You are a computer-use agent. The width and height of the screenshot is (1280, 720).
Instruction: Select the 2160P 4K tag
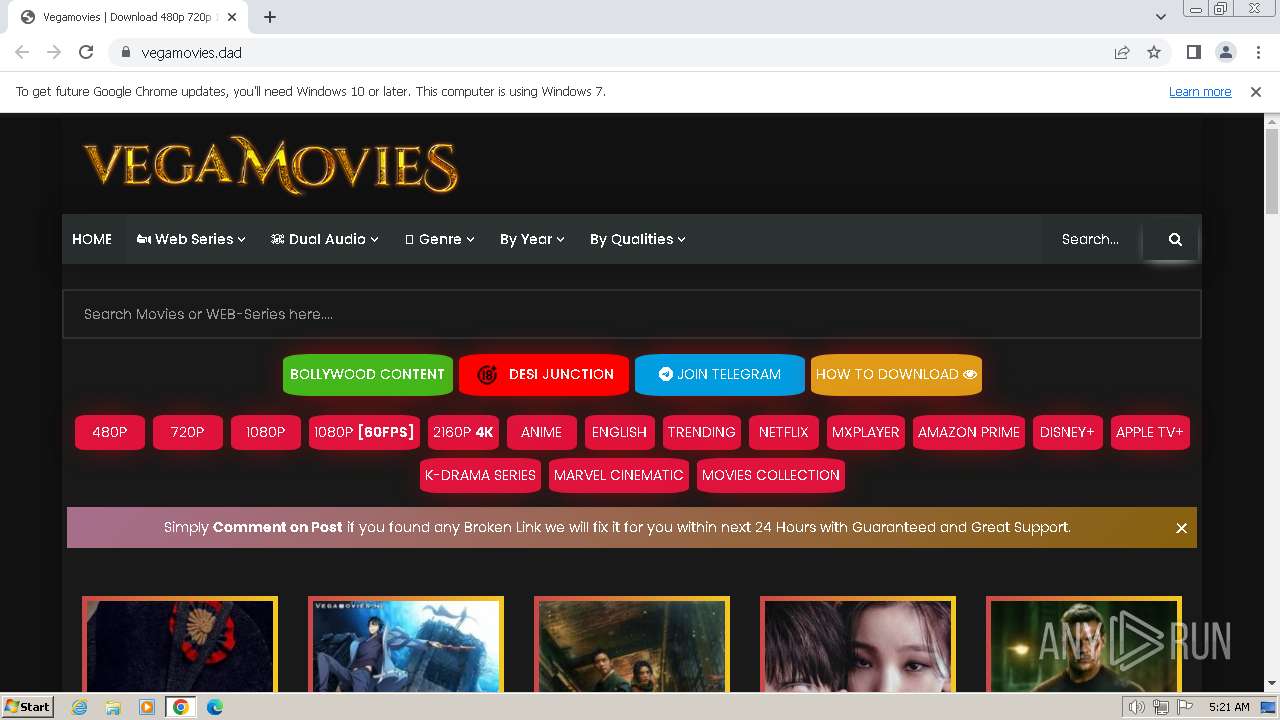463,432
